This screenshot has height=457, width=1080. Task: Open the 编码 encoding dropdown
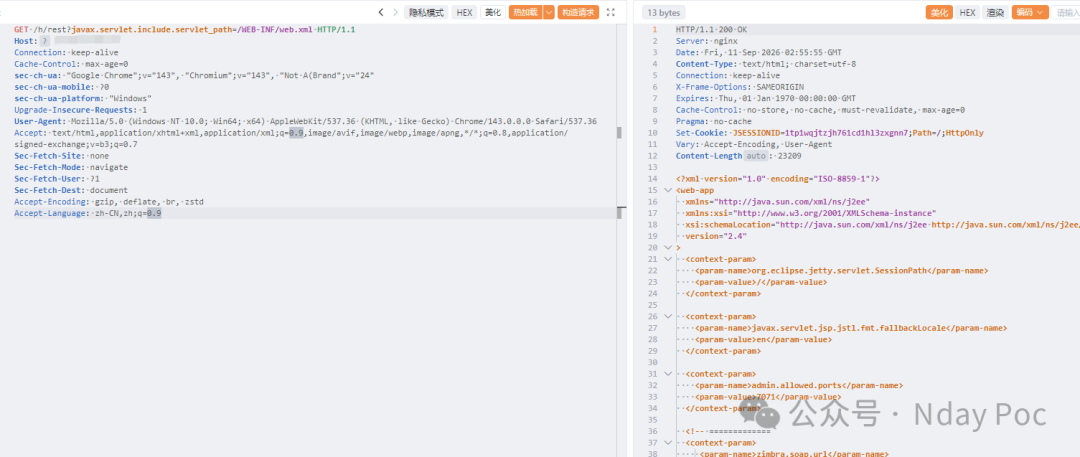1030,12
